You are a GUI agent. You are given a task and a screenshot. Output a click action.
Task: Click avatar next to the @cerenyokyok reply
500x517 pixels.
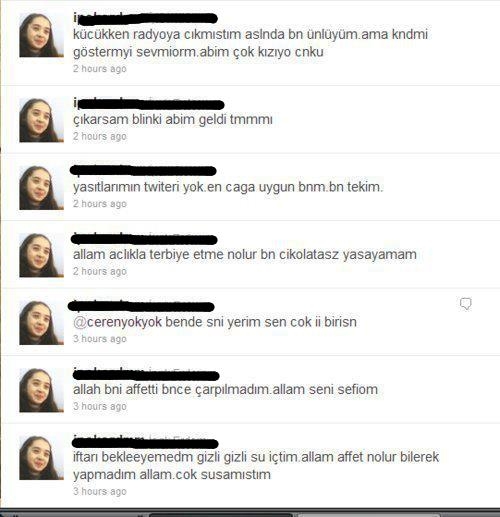tap(41, 323)
